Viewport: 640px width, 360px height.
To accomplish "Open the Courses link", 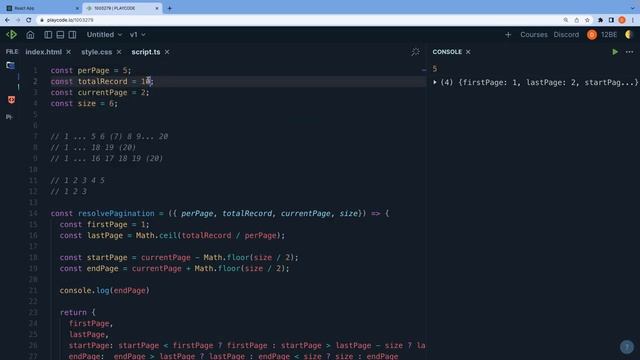I will coord(533,35).
